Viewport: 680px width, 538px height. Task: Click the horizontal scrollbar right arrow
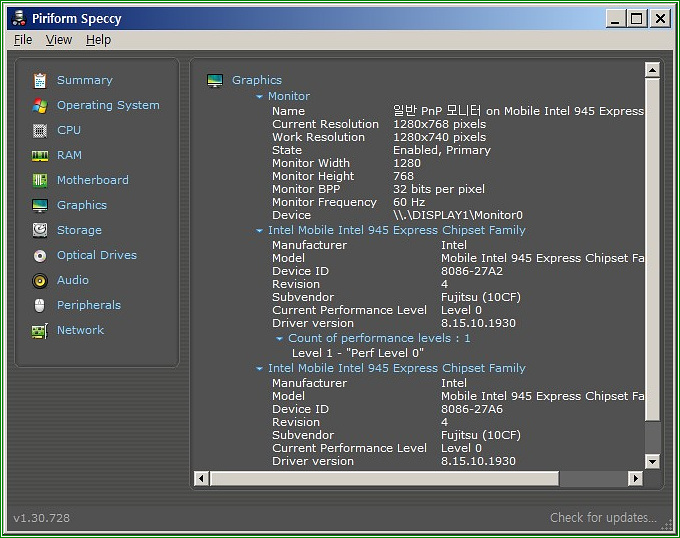click(635, 479)
